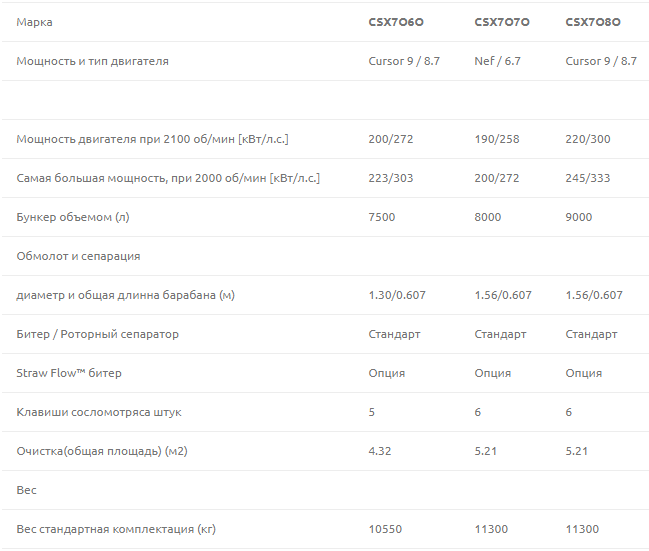Click the 9000 bunker volume value

[x=579, y=217]
